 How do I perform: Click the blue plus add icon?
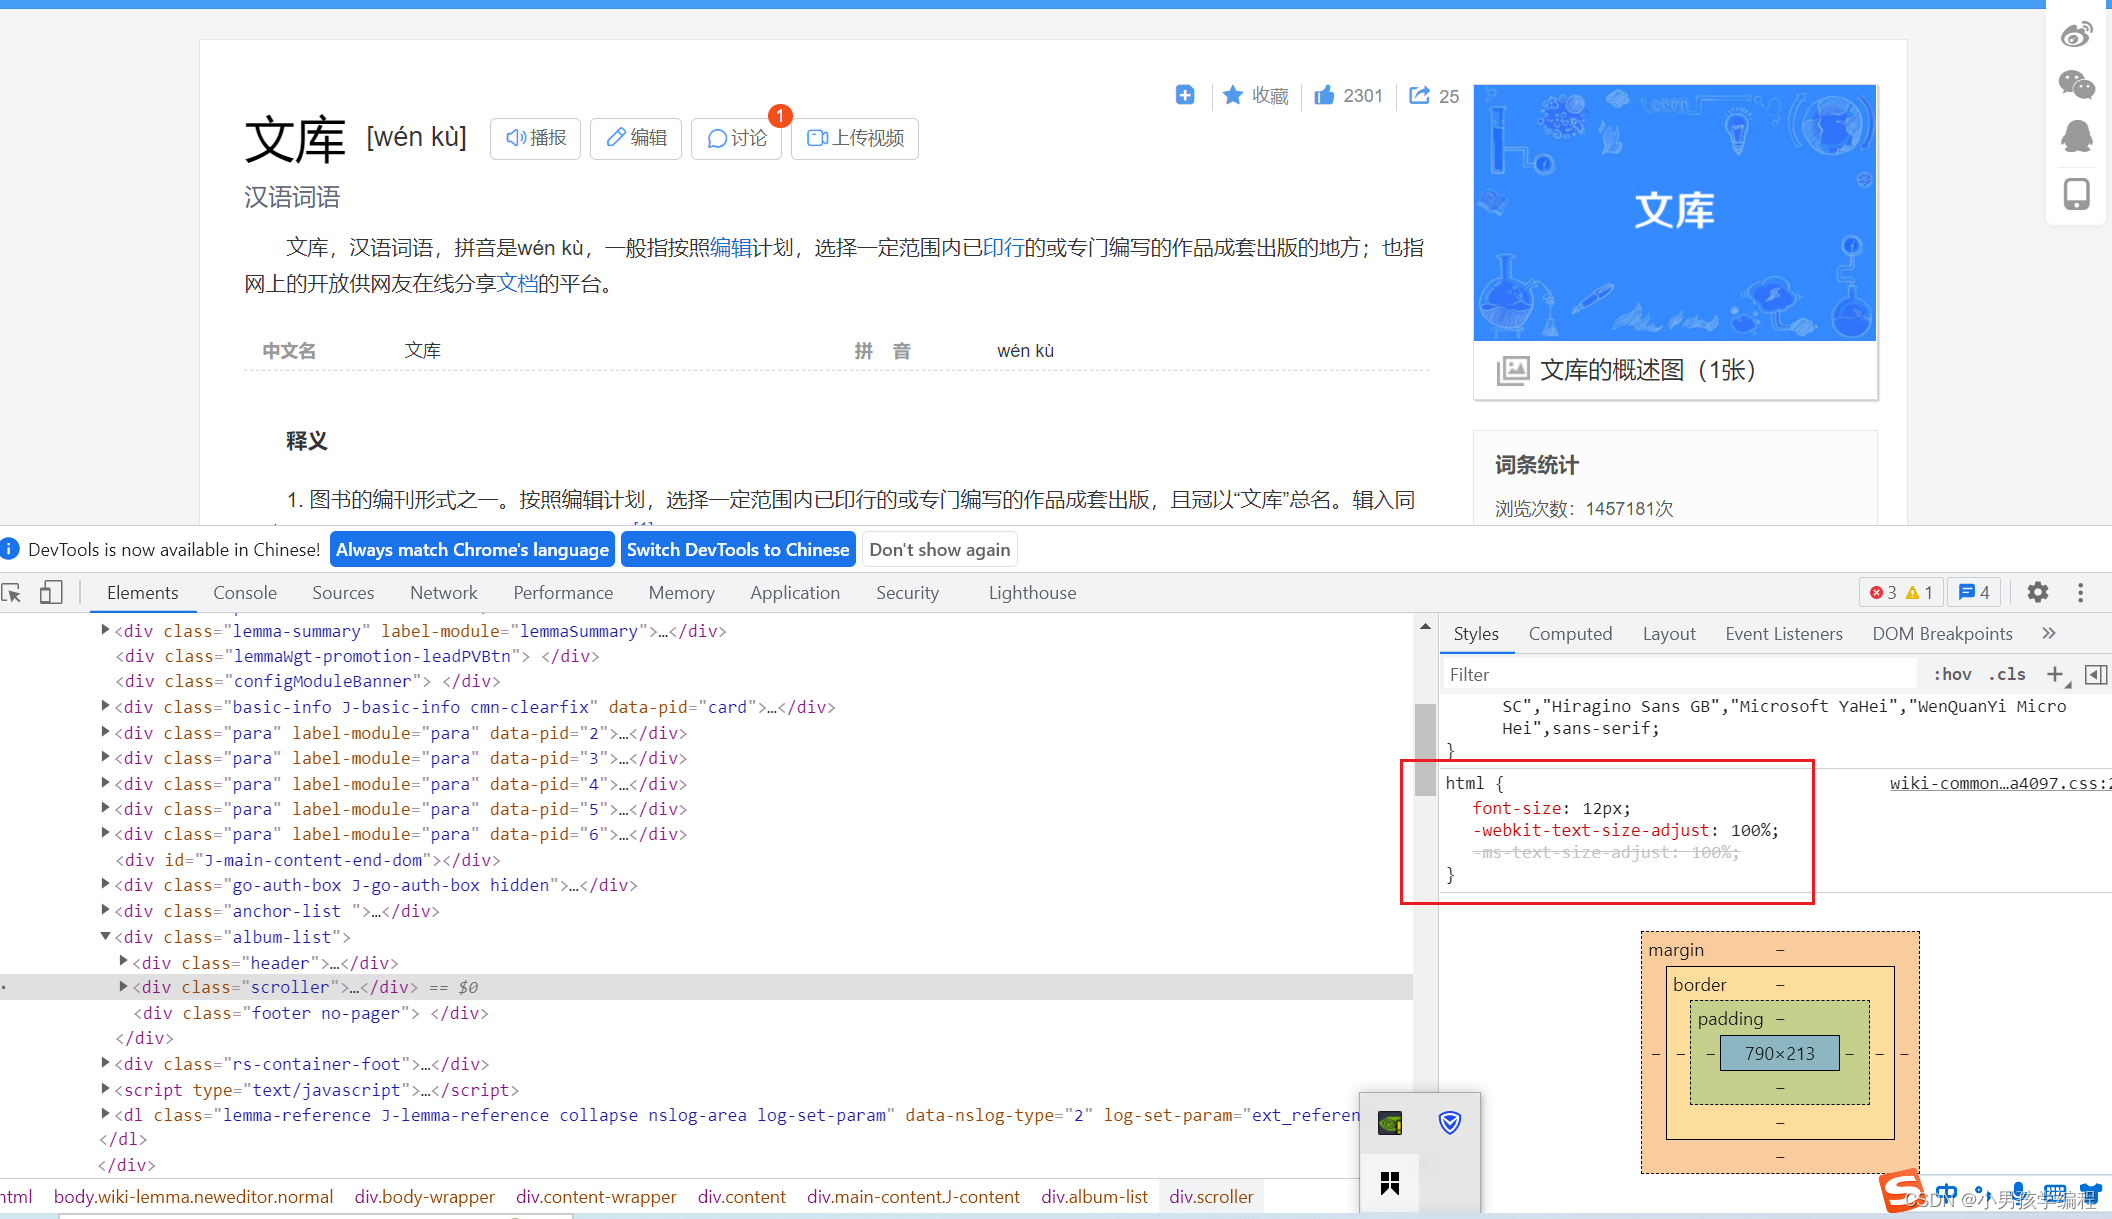click(1185, 95)
